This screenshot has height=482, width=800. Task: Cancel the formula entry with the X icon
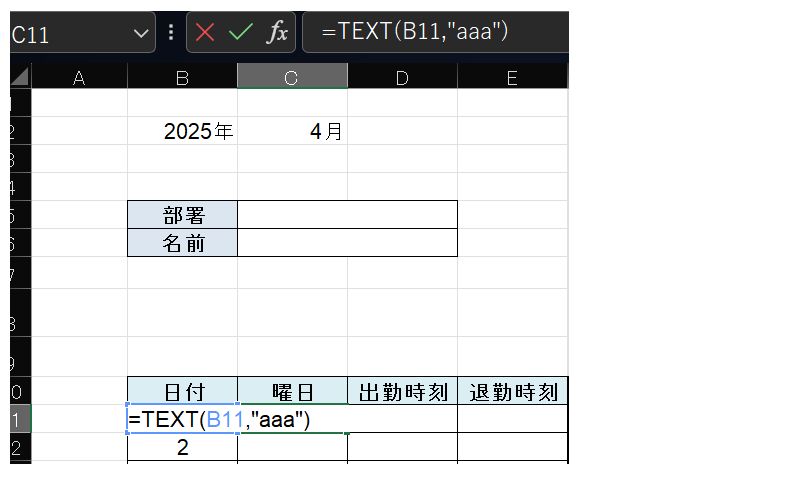(x=205, y=32)
